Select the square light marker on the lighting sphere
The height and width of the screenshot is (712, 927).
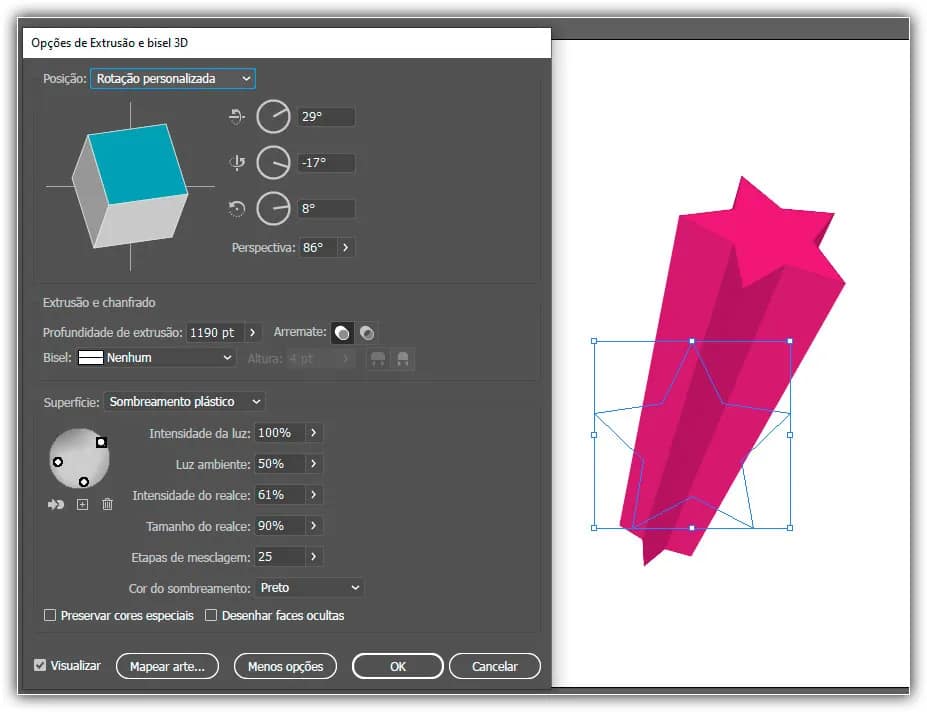point(101,442)
